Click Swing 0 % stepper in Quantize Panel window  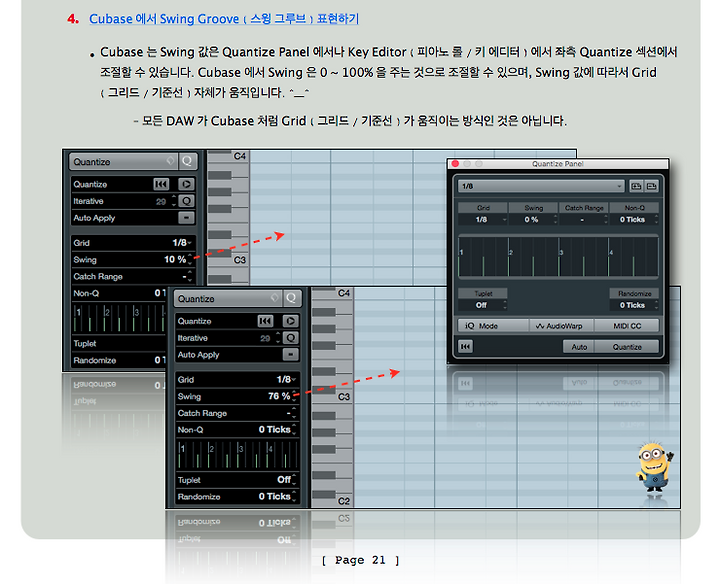556,219
